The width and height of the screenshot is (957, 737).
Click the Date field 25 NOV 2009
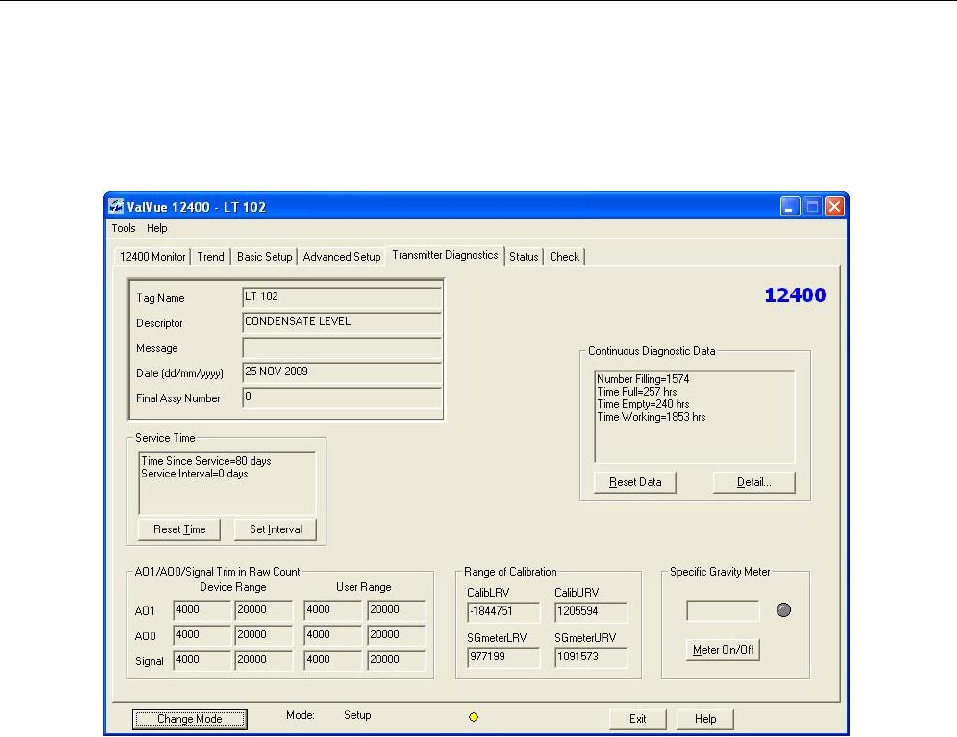pyautogui.click(x=342, y=372)
